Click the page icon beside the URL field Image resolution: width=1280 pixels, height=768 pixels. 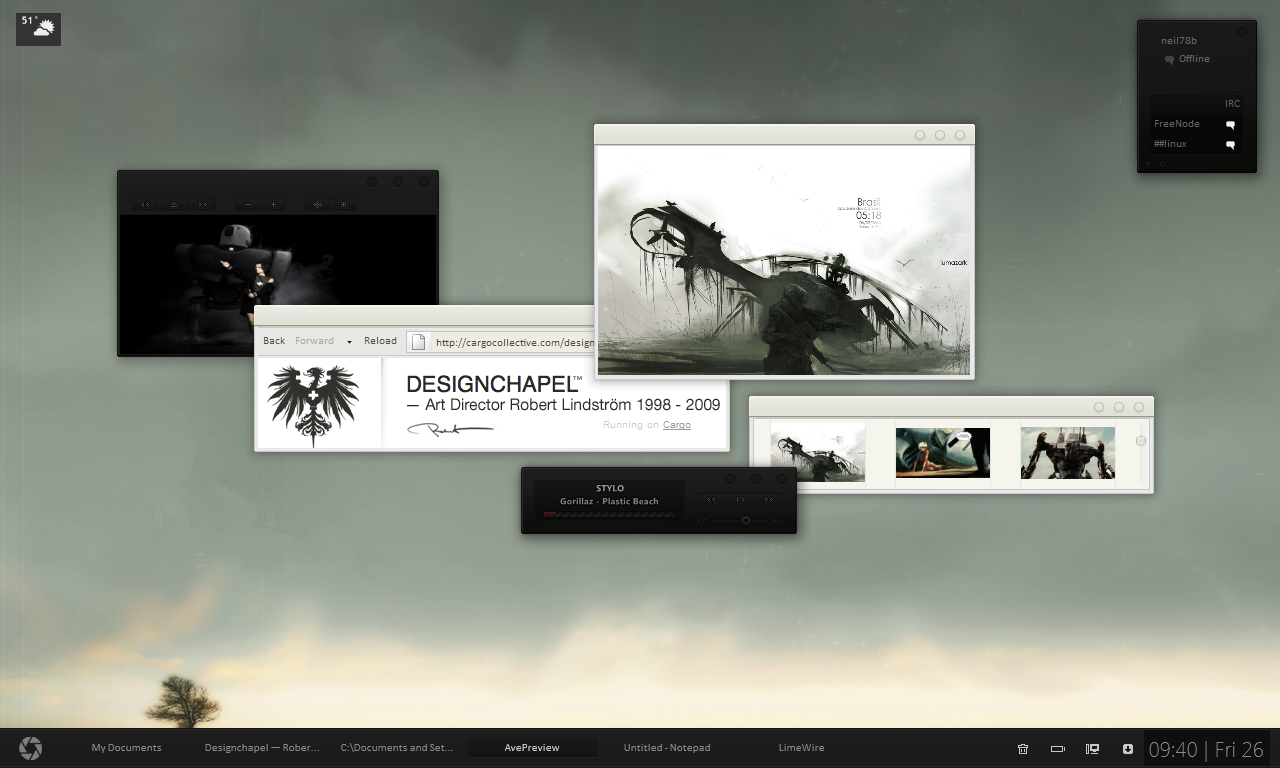click(419, 342)
